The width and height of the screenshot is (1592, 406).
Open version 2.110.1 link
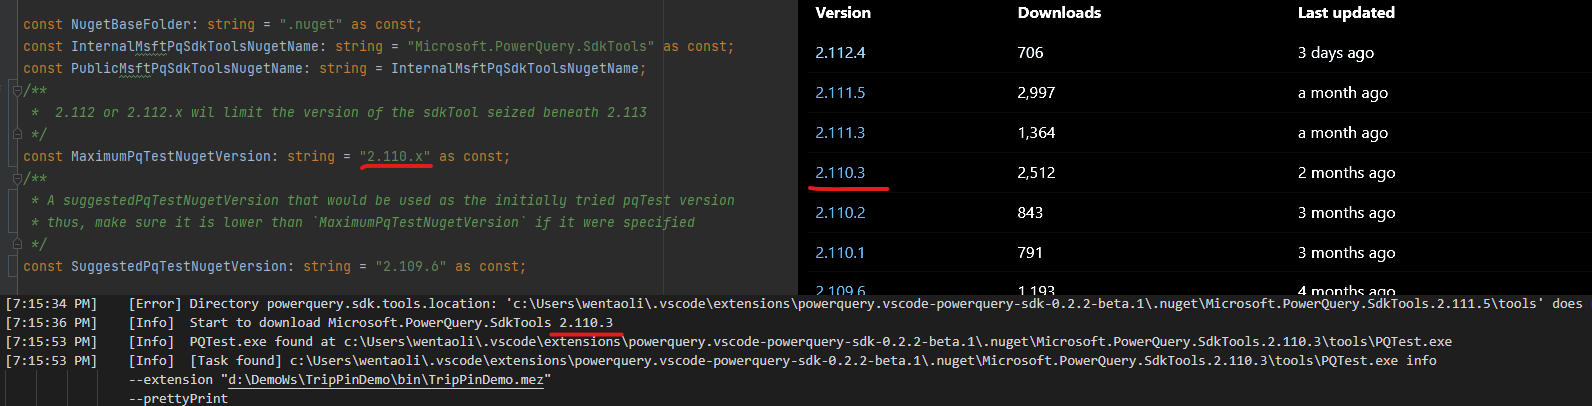pyautogui.click(x=840, y=253)
